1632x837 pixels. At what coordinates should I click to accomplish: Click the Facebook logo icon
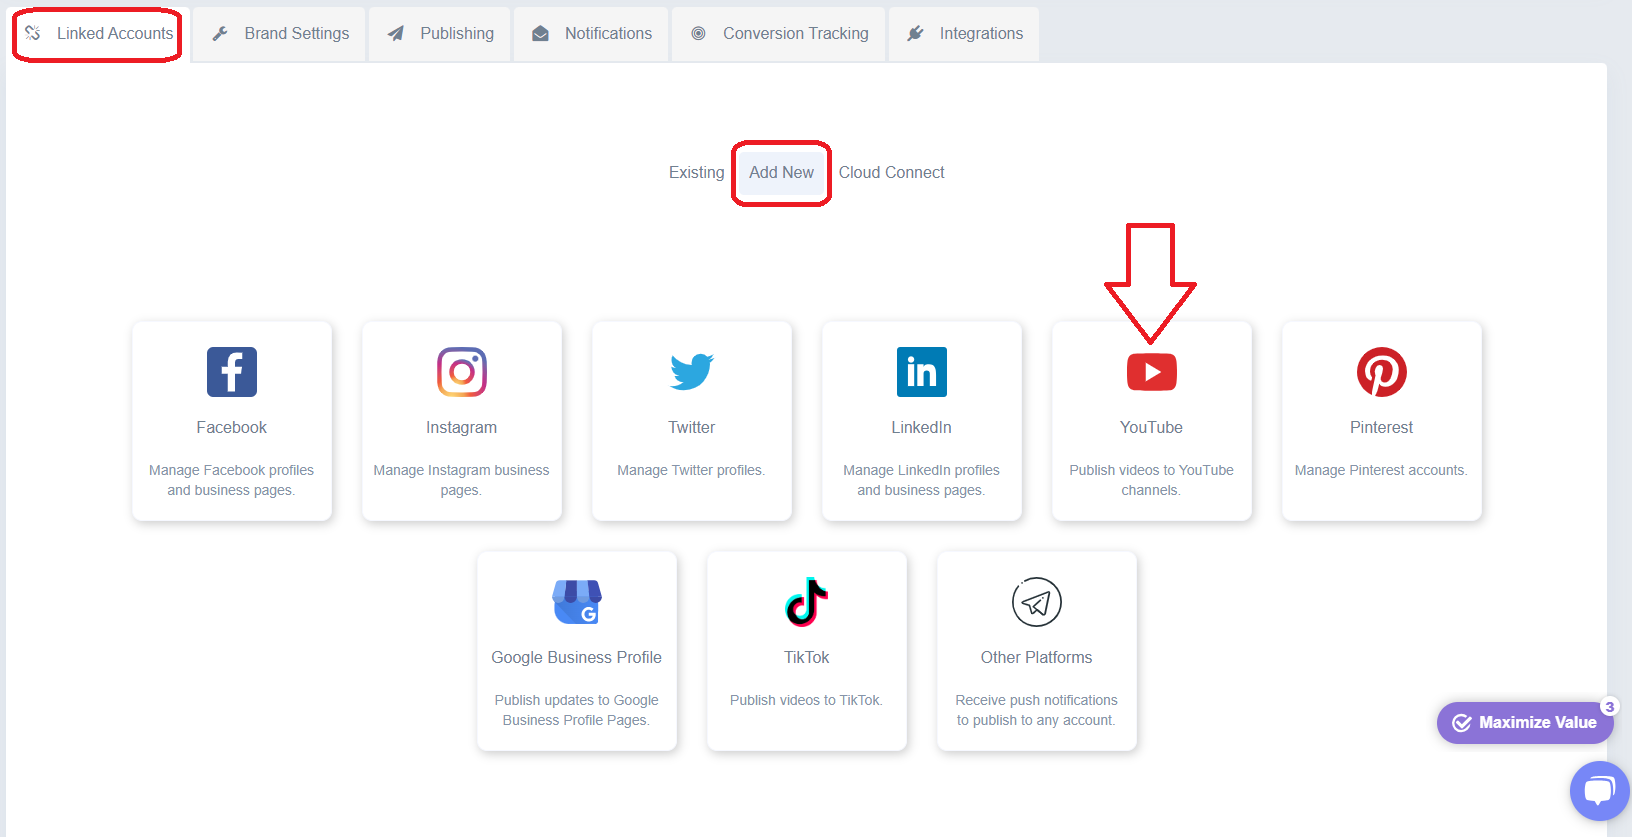coord(232,372)
